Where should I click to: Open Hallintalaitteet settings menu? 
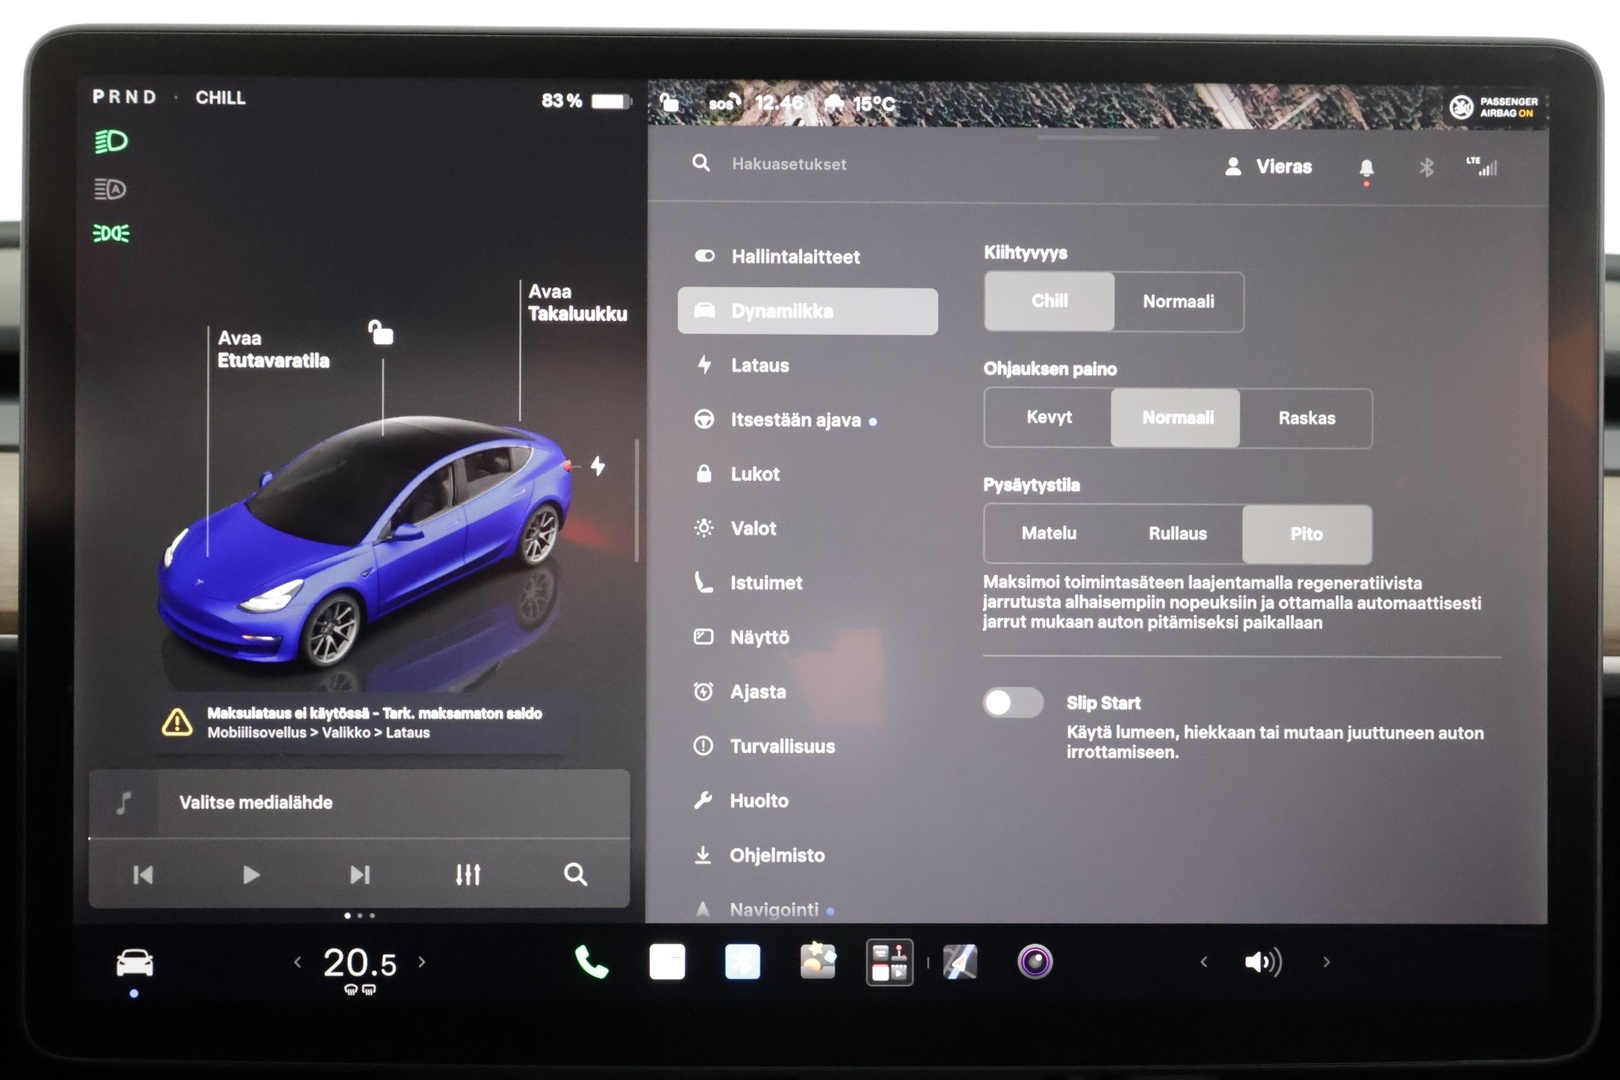coord(808,257)
